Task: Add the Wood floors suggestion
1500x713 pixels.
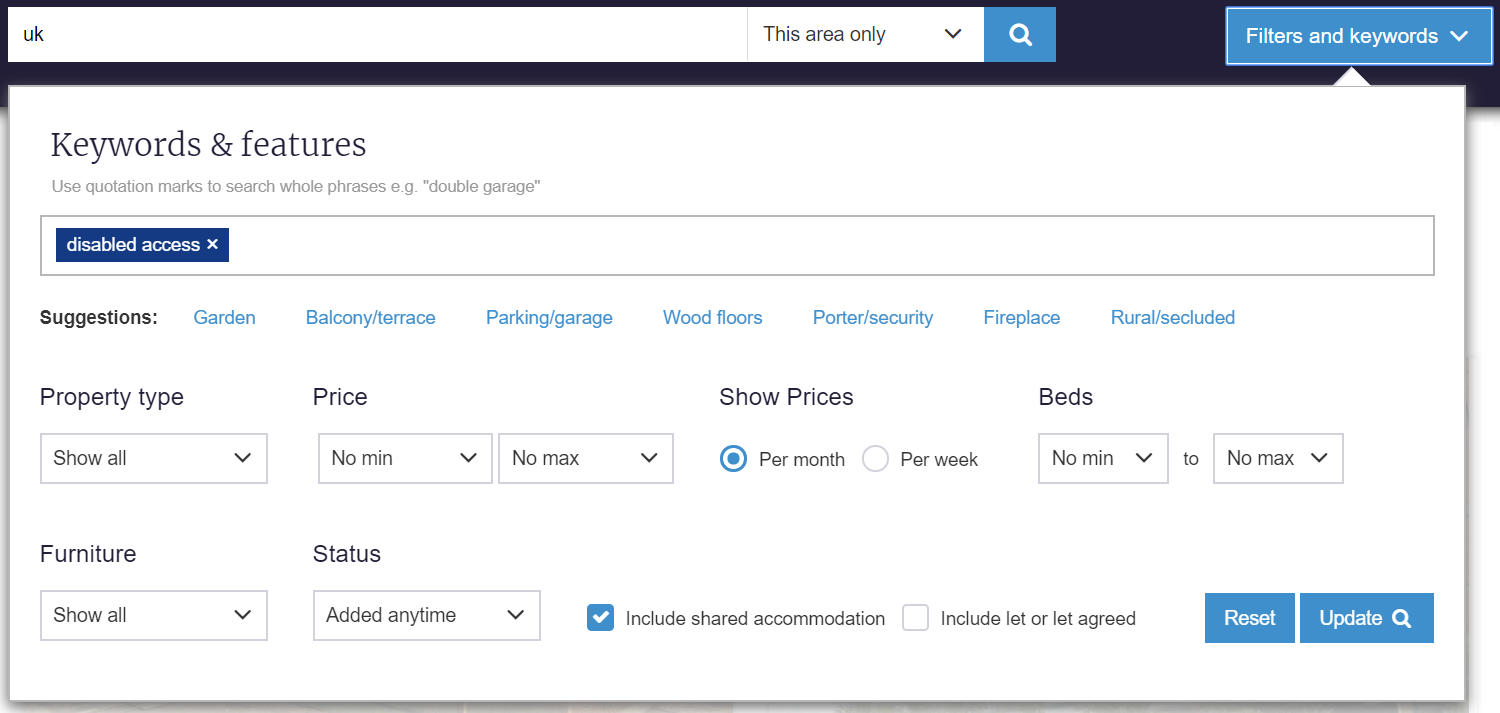Action: [x=712, y=318]
